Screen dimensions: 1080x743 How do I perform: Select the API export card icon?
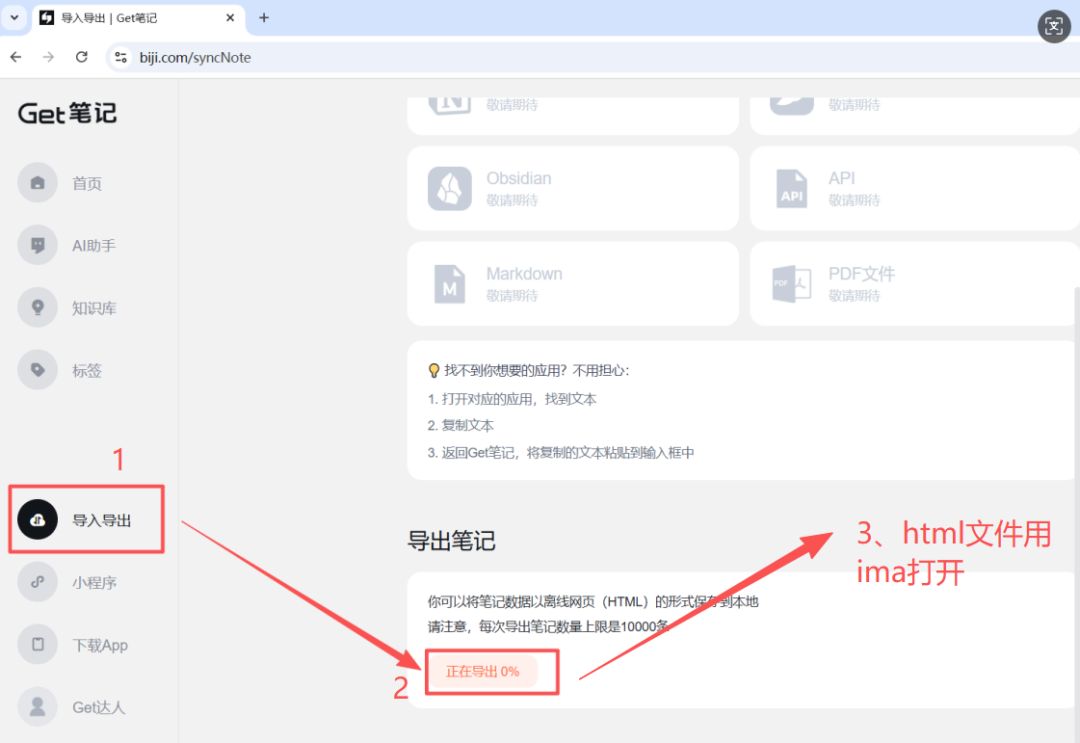tap(790, 188)
